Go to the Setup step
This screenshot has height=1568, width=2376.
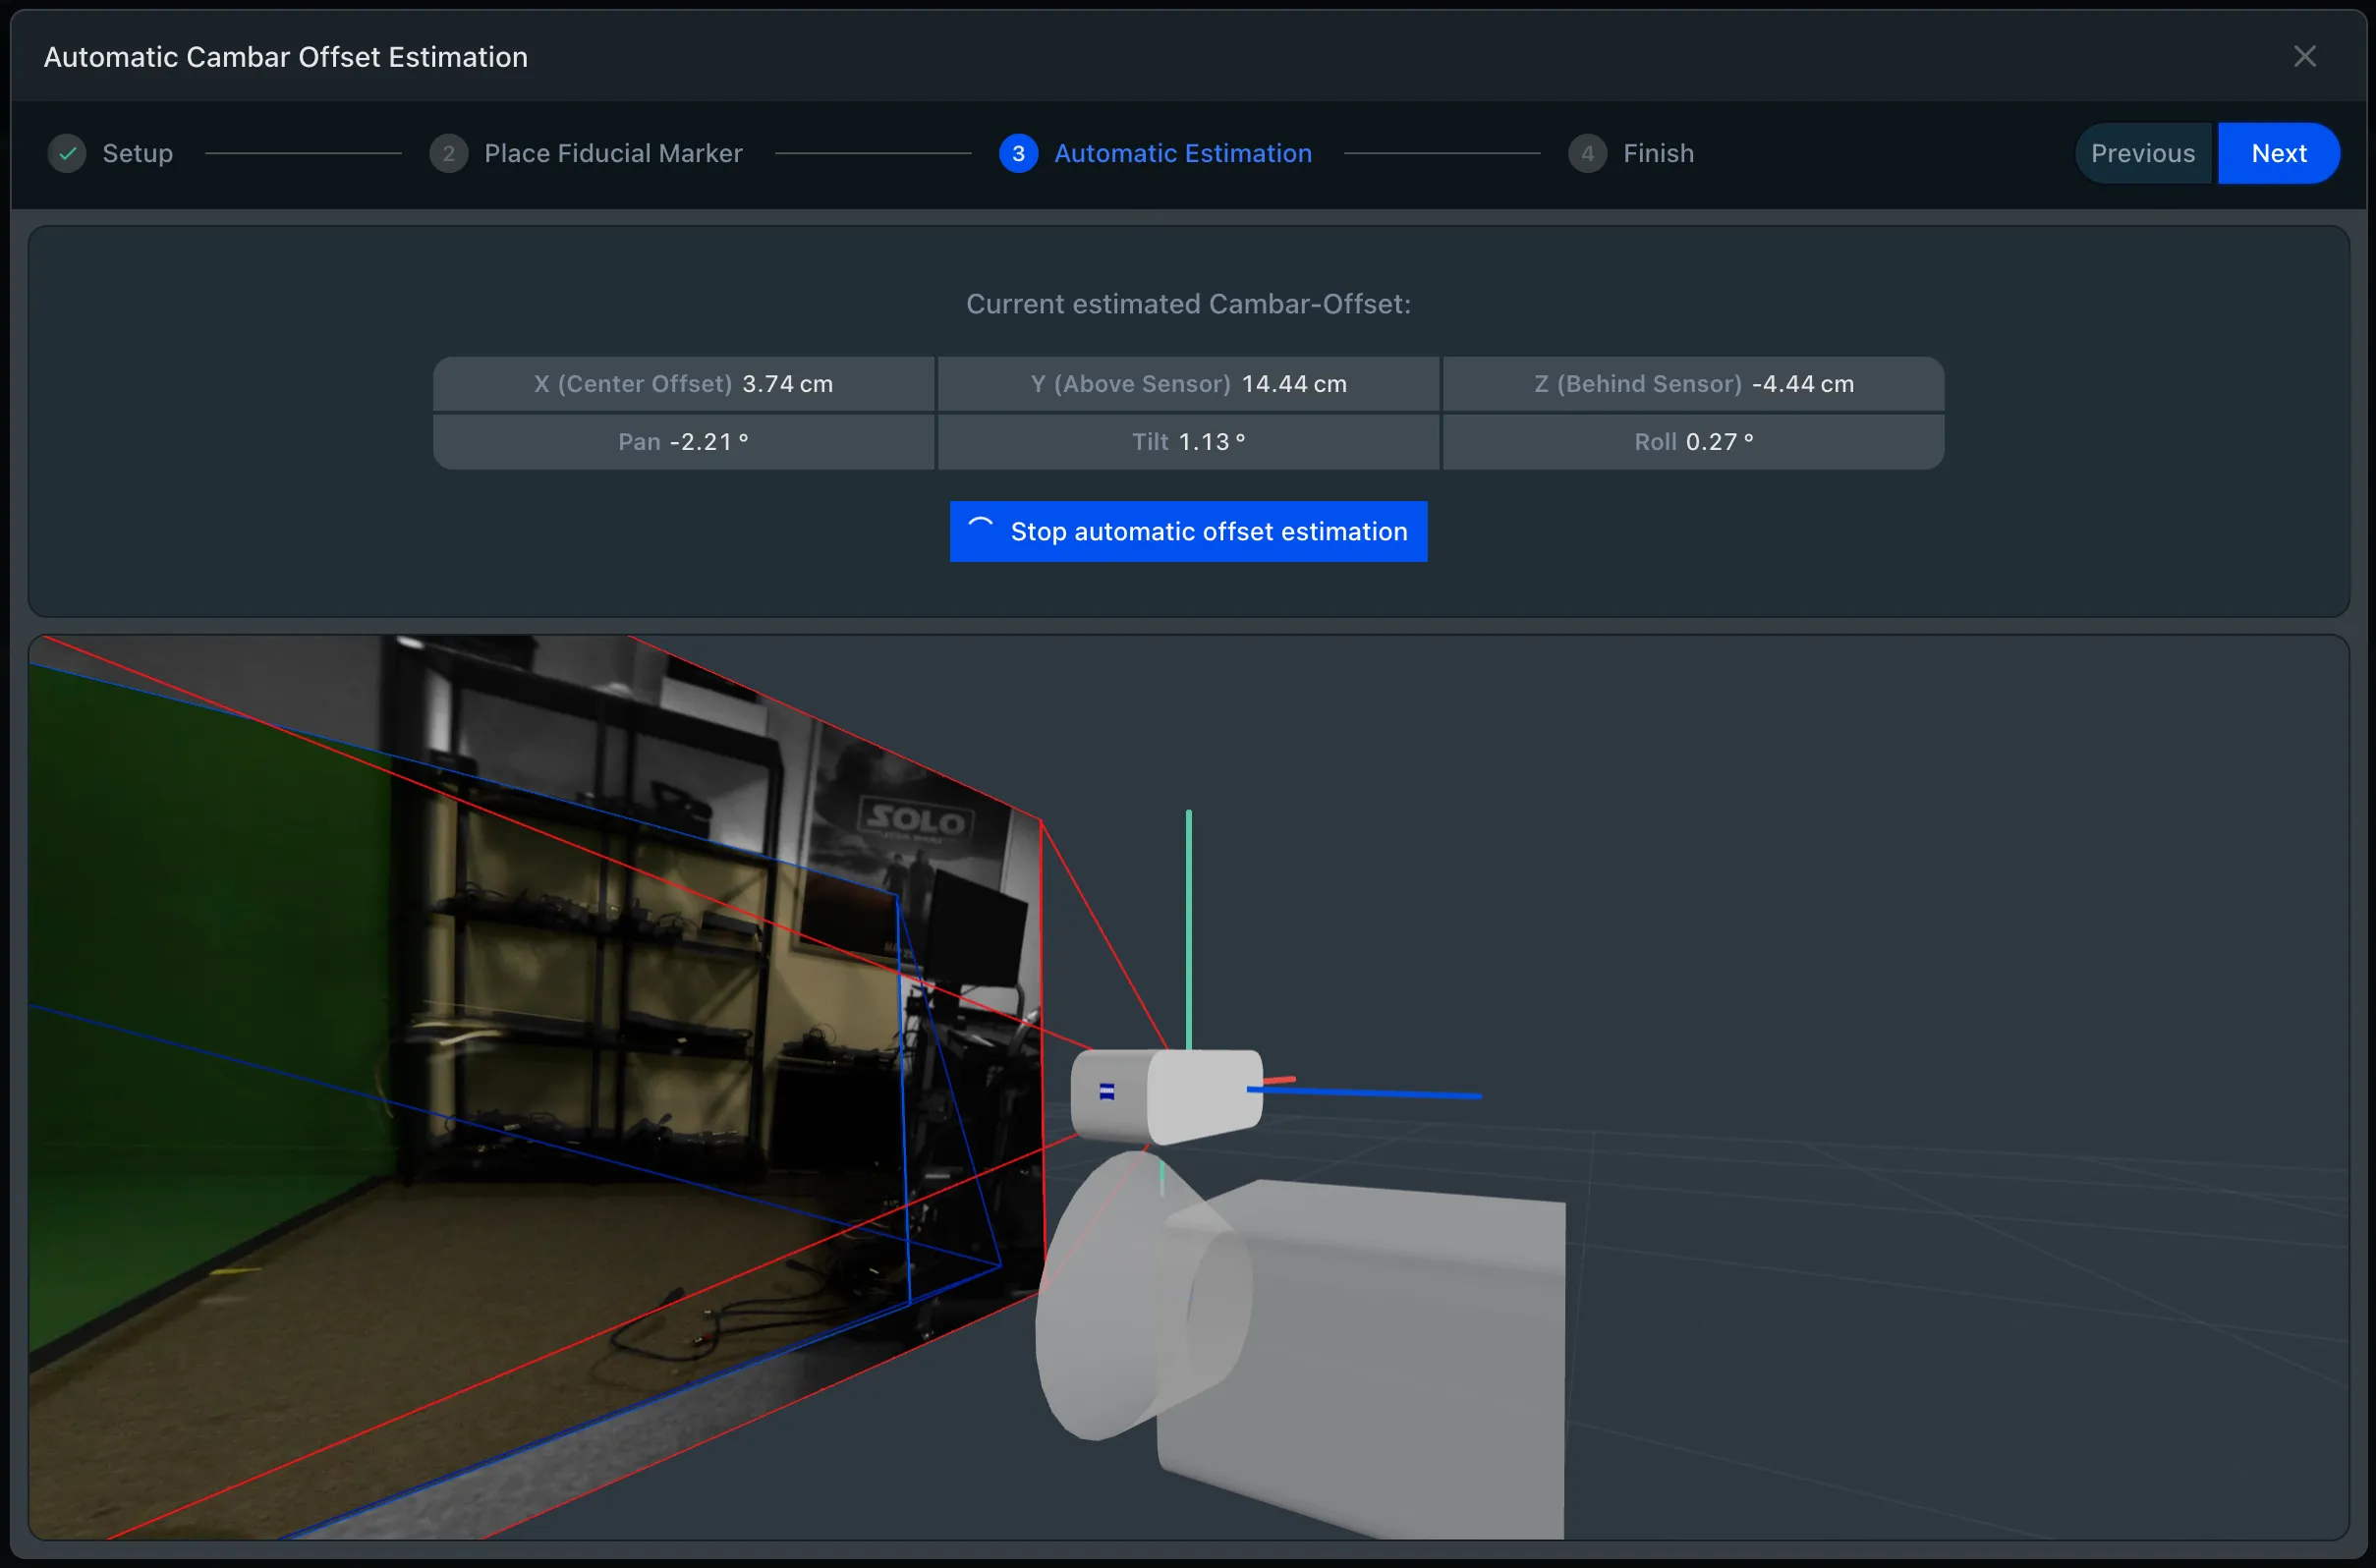coord(138,153)
